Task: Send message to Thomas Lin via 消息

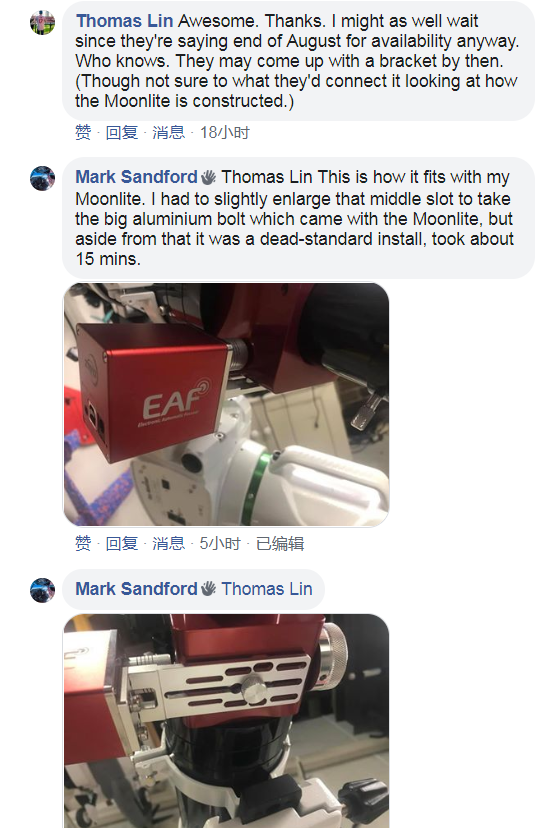Action: (x=168, y=132)
